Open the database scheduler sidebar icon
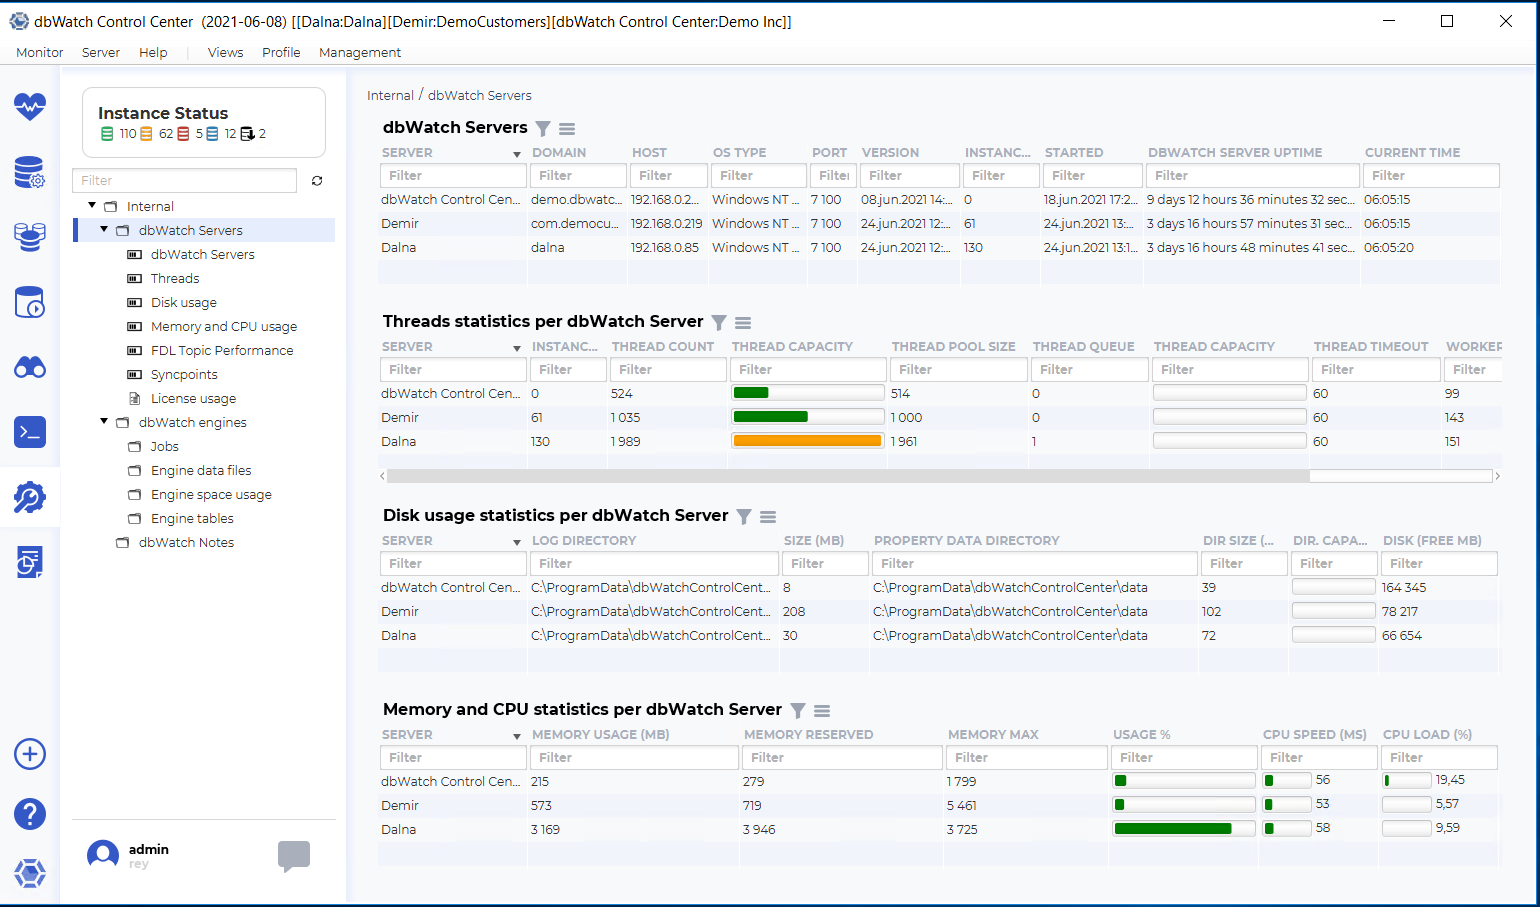This screenshot has height=907, width=1540. click(x=30, y=302)
